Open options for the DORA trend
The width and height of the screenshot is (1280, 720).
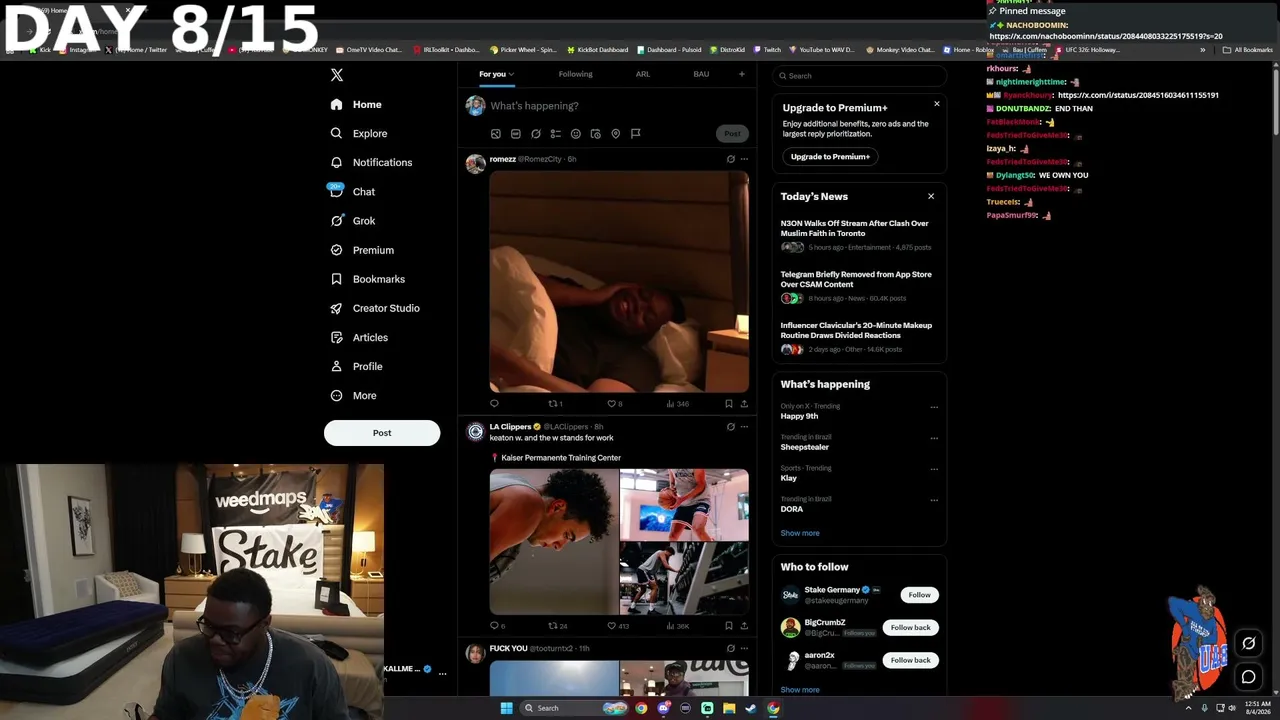[x=934, y=500]
